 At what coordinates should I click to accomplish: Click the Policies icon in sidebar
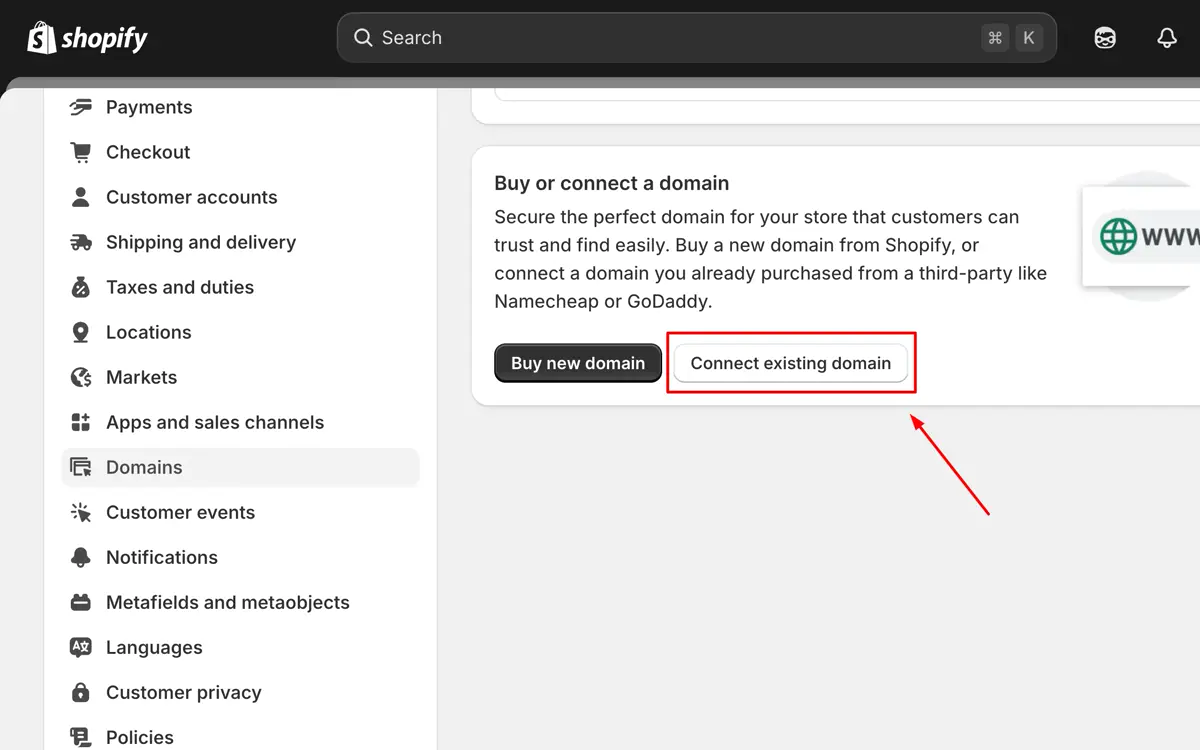[x=81, y=737]
